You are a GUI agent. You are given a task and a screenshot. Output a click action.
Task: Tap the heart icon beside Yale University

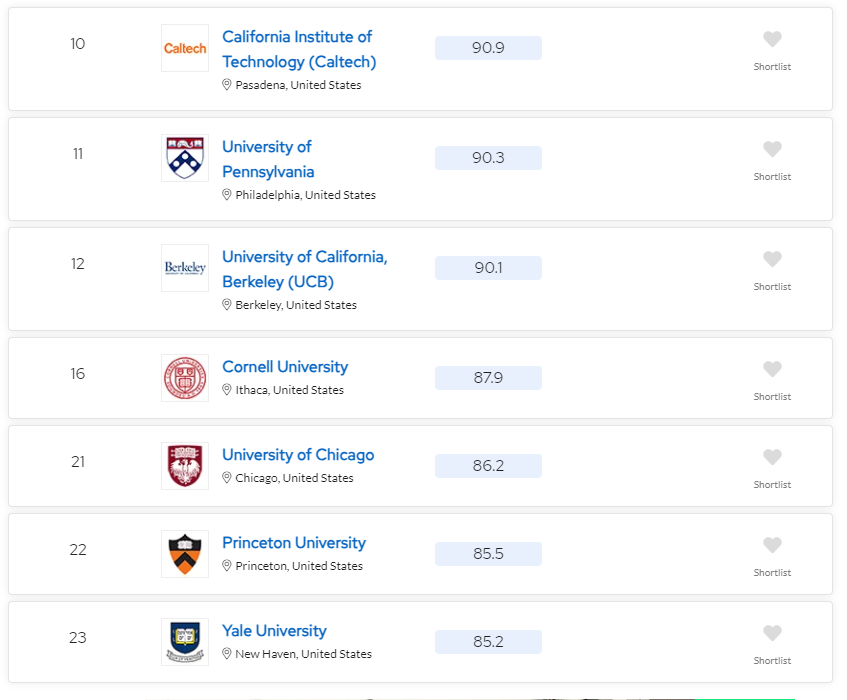[772, 634]
